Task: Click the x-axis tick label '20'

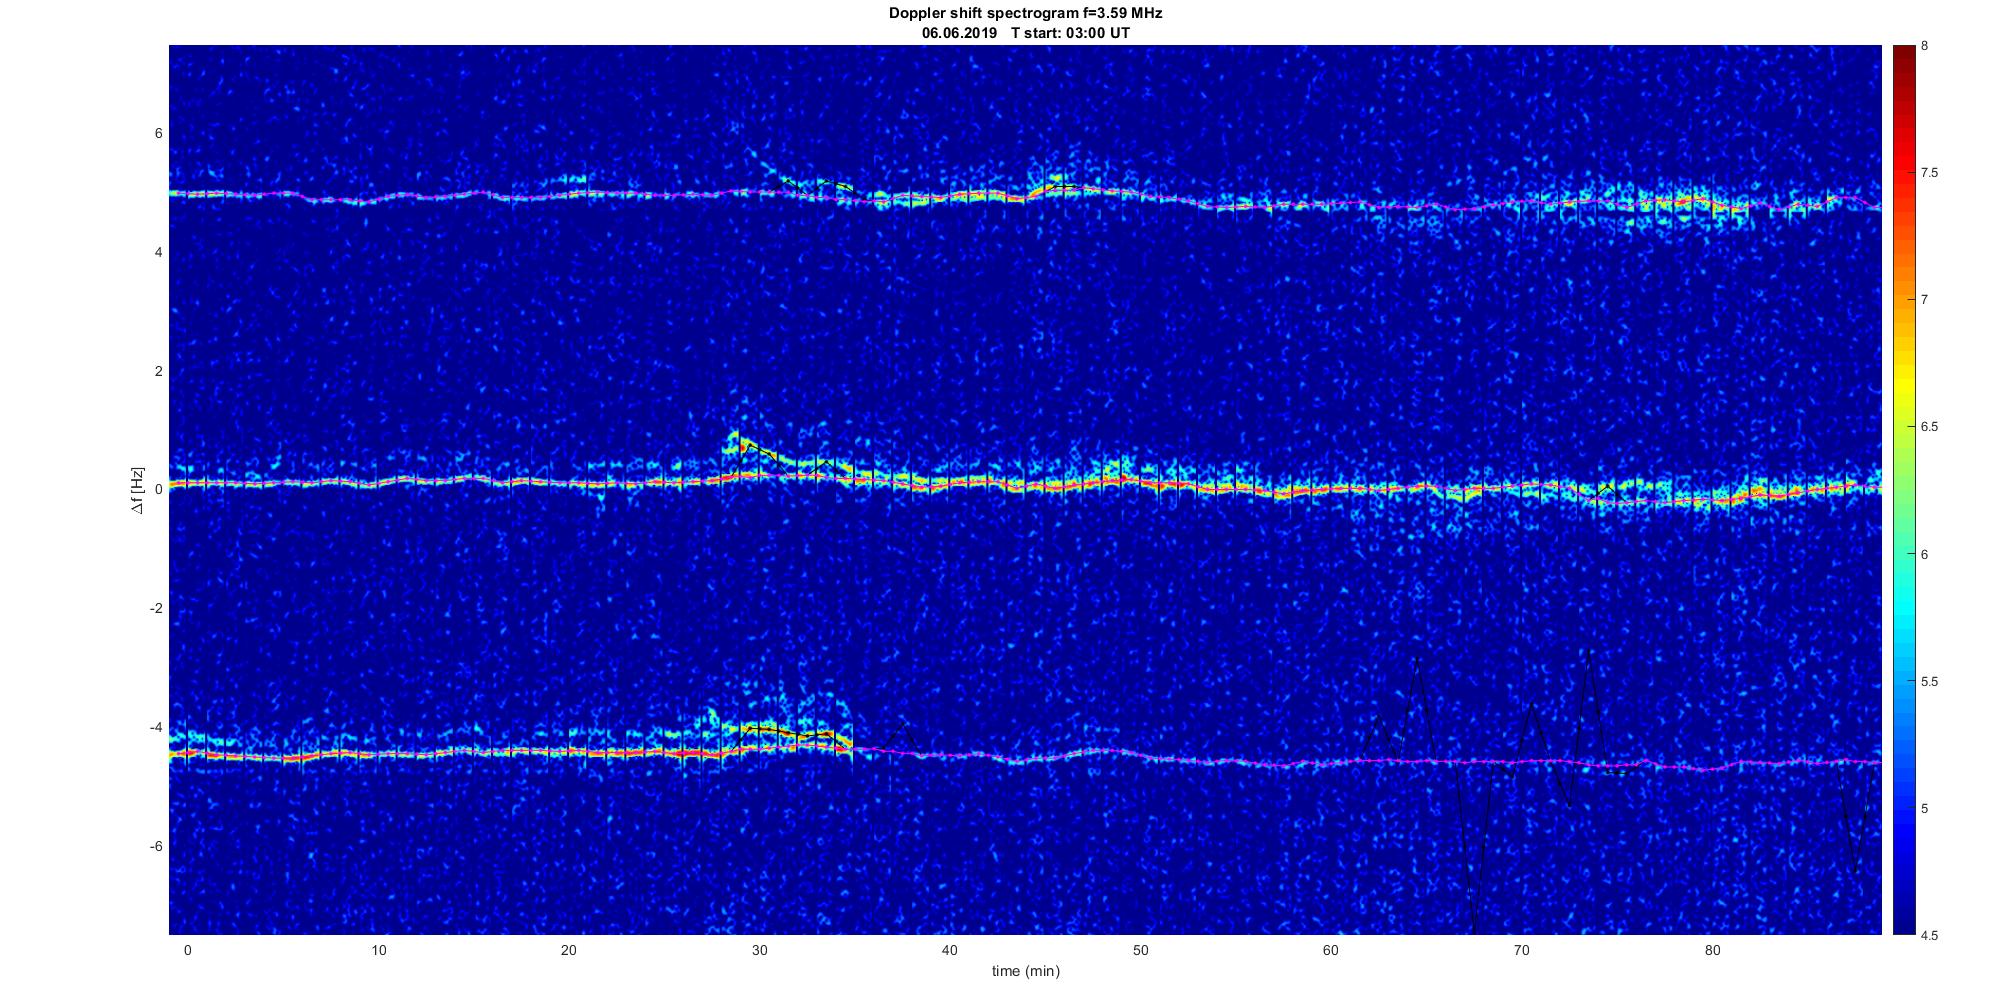Action: click(x=569, y=950)
